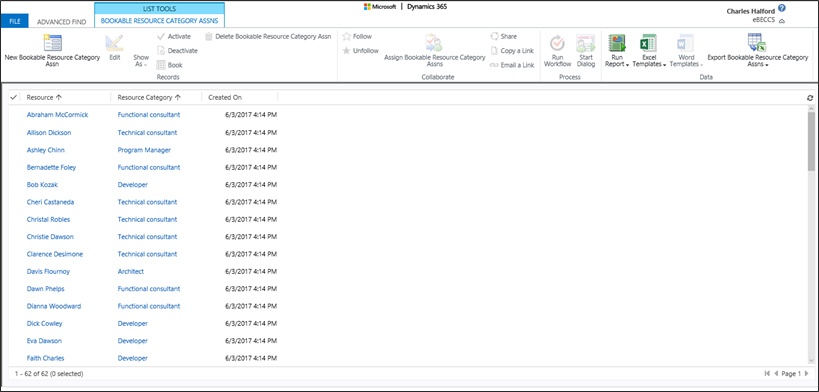Click the Follow star icon

(x=346, y=37)
